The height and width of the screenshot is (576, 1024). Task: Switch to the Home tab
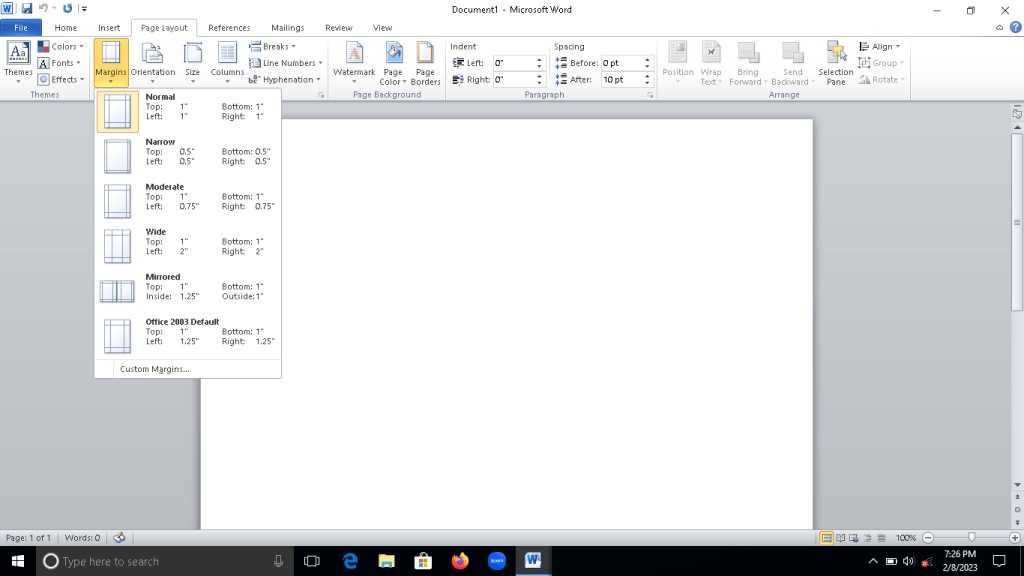65,27
